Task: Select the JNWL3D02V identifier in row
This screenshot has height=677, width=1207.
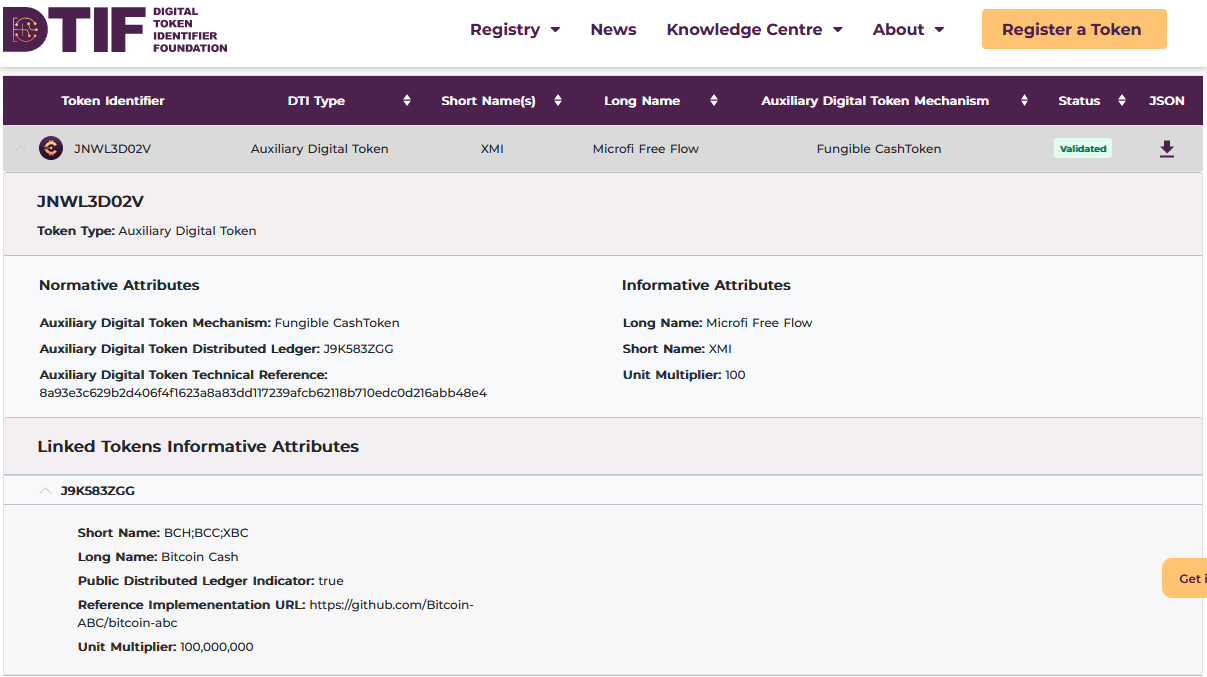Action: 113,149
